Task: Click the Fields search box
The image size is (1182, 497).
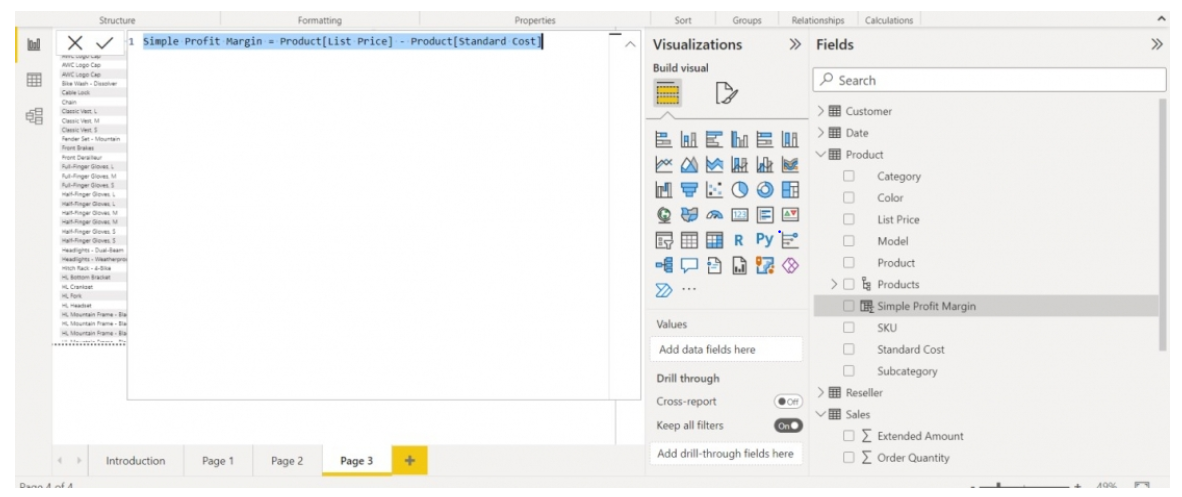Action: click(x=989, y=80)
